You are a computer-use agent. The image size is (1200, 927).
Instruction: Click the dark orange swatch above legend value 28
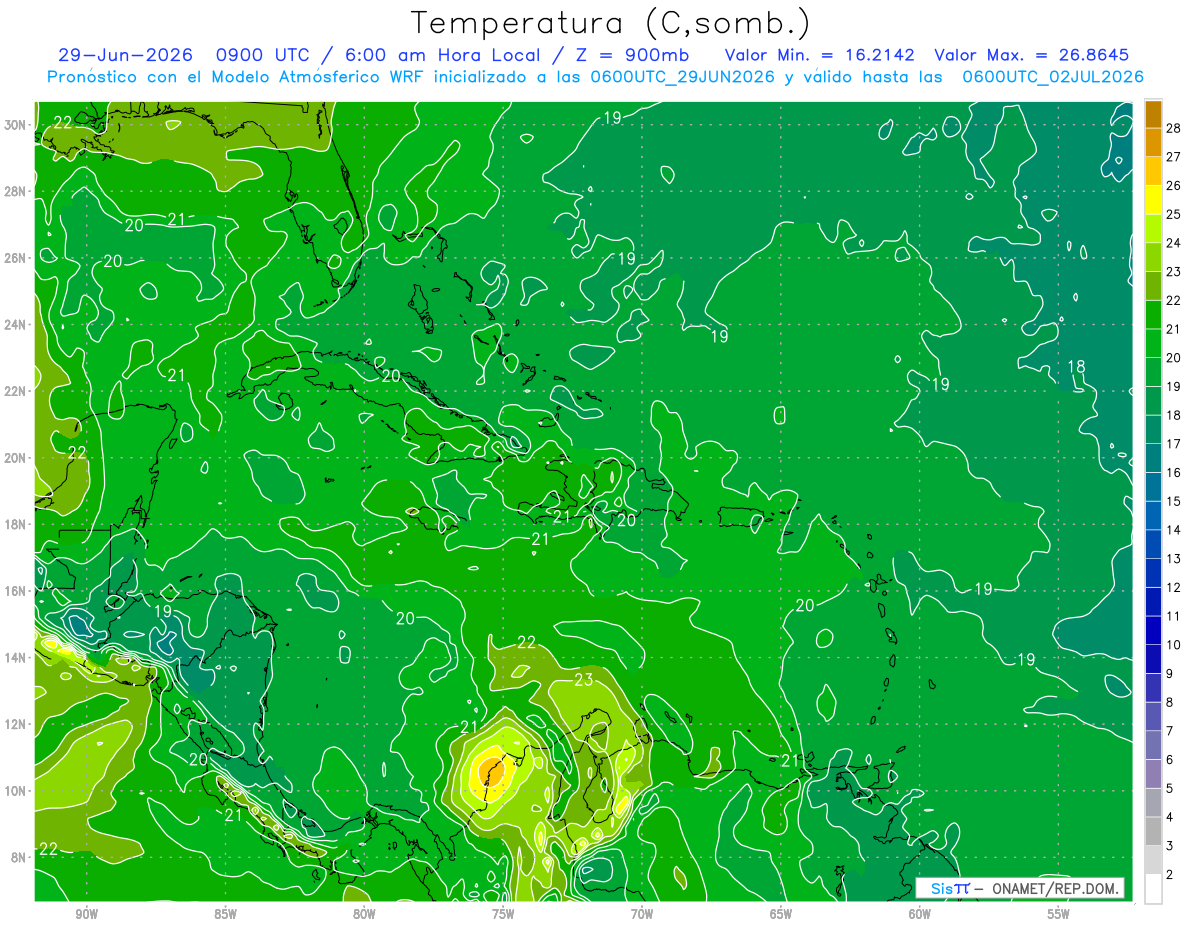click(x=1153, y=113)
